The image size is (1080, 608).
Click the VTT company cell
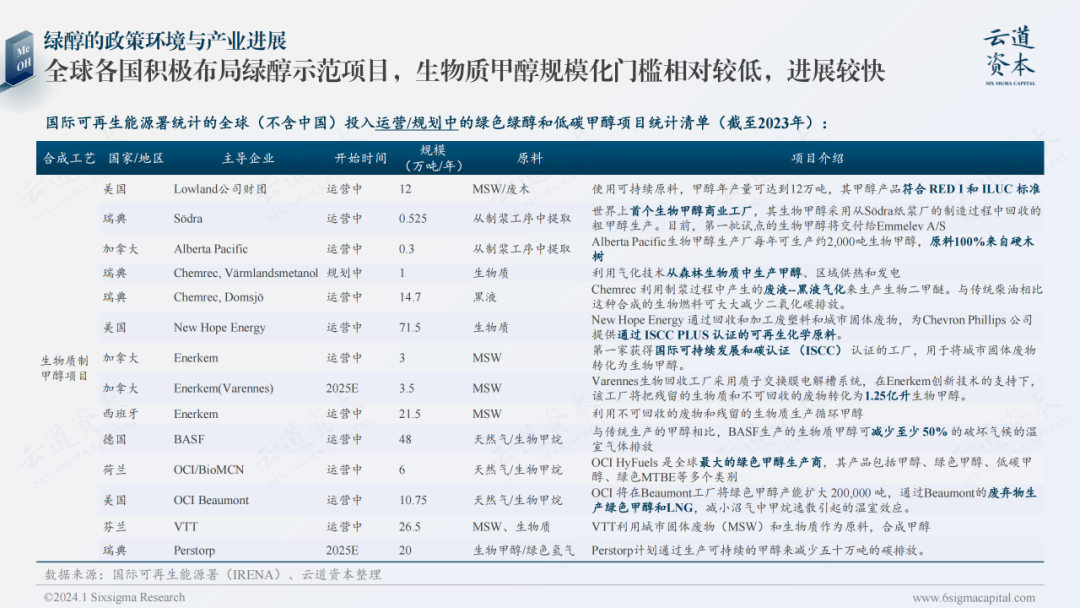(185, 526)
